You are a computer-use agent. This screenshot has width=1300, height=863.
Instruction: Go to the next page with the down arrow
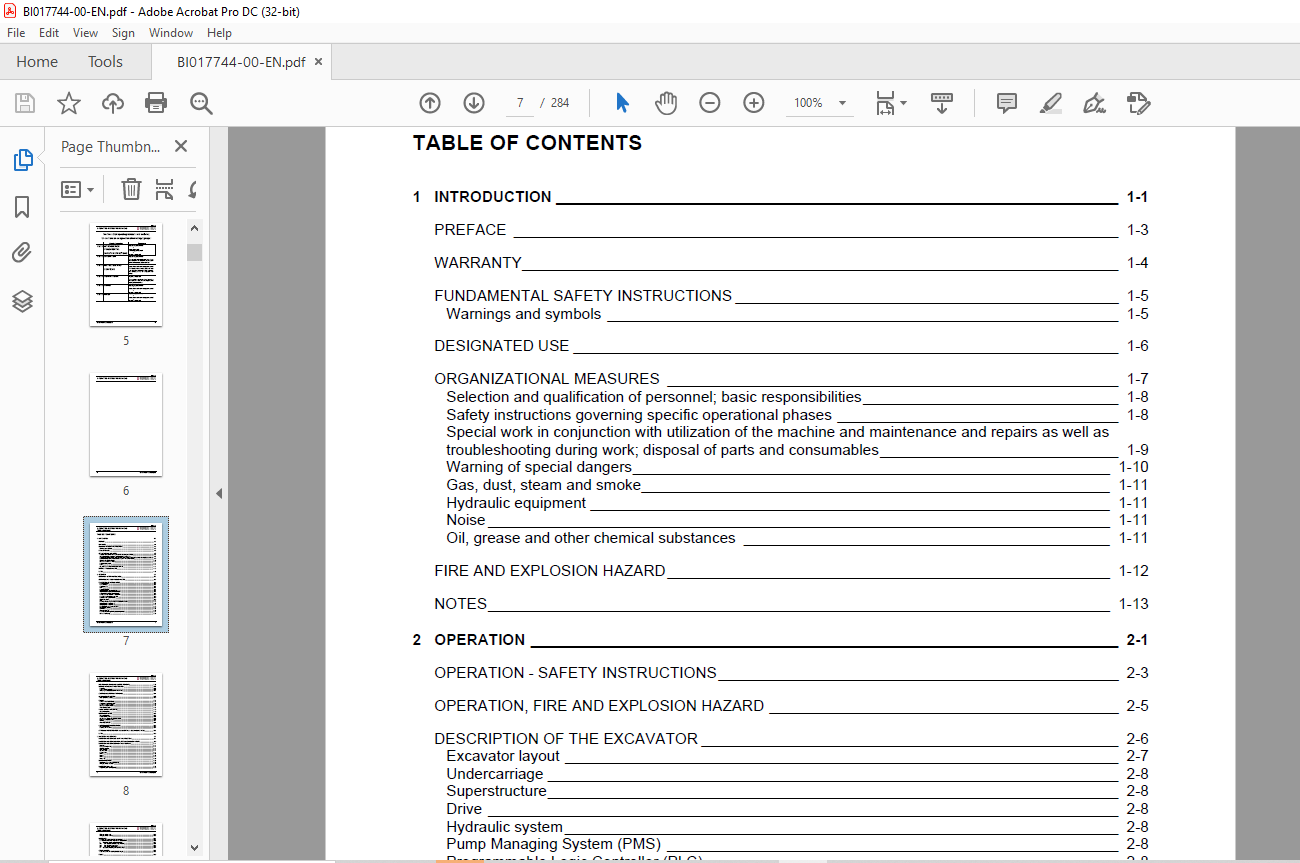[x=474, y=103]
